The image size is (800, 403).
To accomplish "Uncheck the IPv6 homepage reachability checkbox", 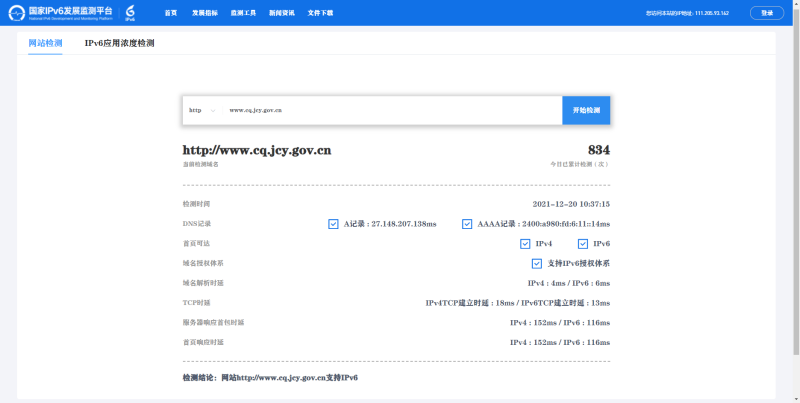I will coord(583,244).
